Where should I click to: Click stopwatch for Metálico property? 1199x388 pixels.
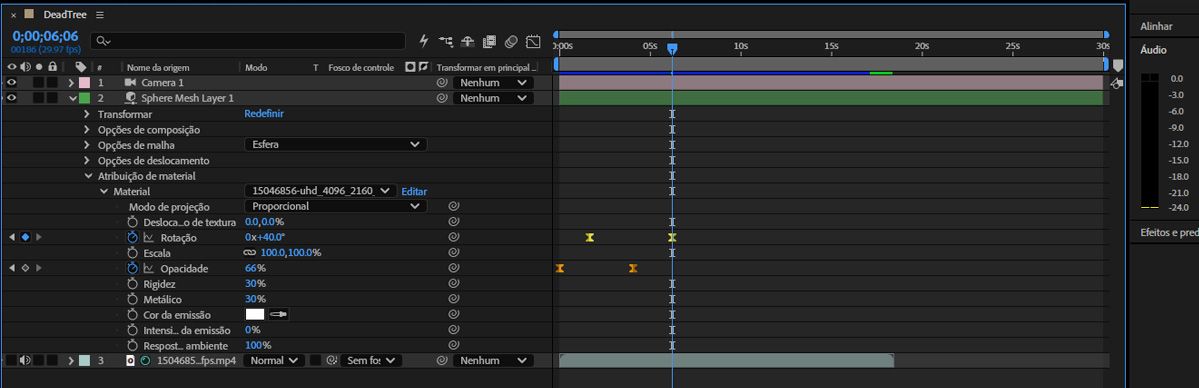132,299
